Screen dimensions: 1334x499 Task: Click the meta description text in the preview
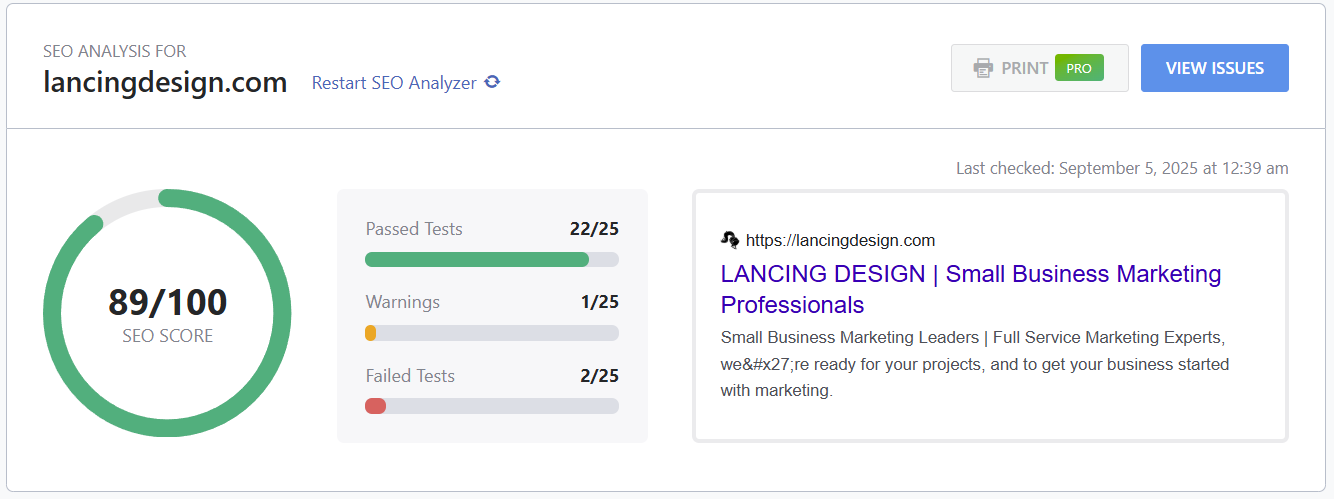tap(974, 364)
